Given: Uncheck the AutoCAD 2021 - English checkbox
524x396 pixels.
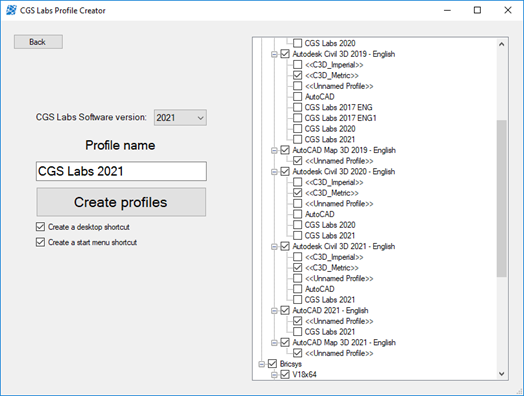Looking at the screenshot, I should (x=285, y=310).
